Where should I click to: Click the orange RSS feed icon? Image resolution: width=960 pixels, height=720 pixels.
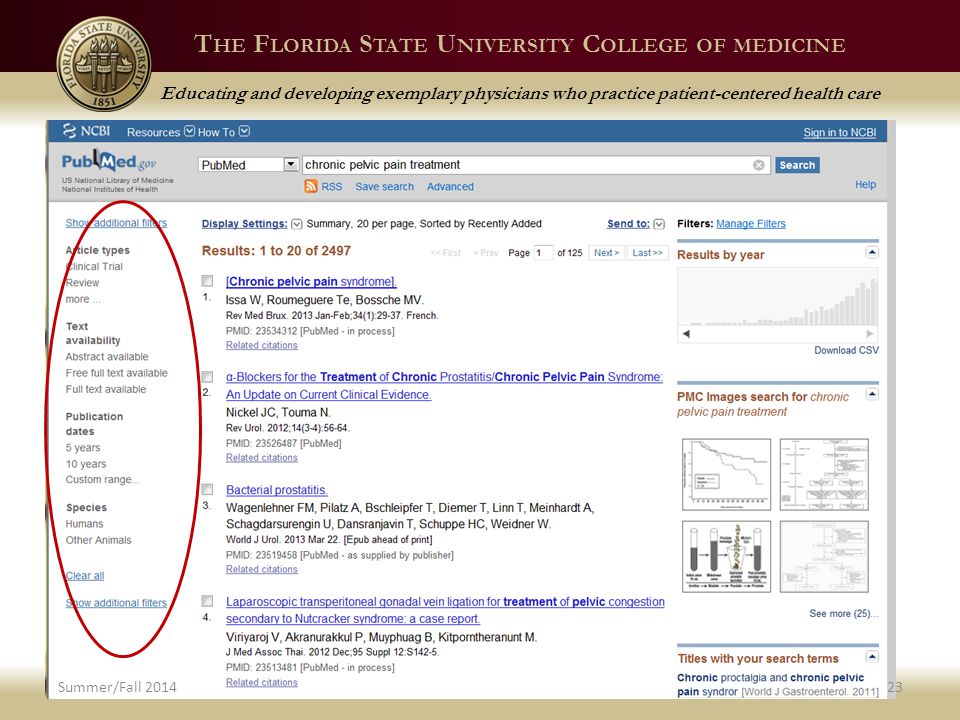(311, 186)
